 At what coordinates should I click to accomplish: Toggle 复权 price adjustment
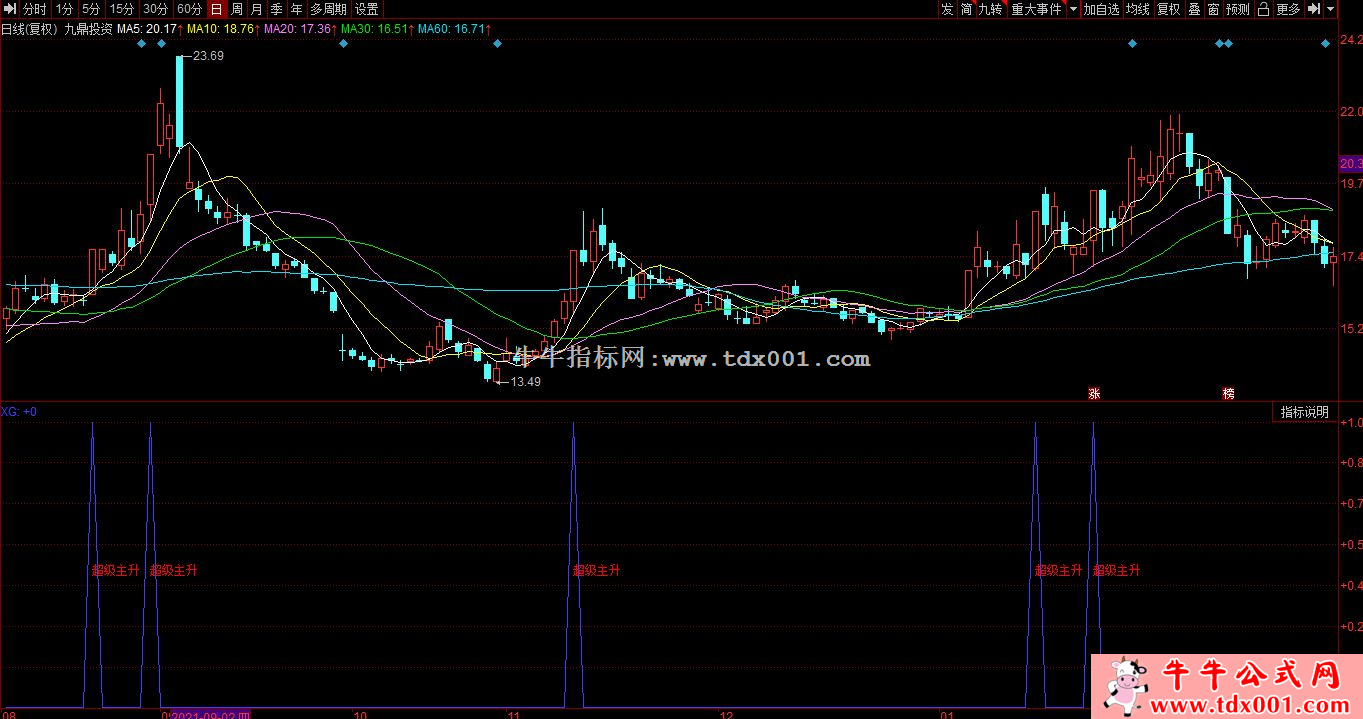click(x=1169, y=9)
